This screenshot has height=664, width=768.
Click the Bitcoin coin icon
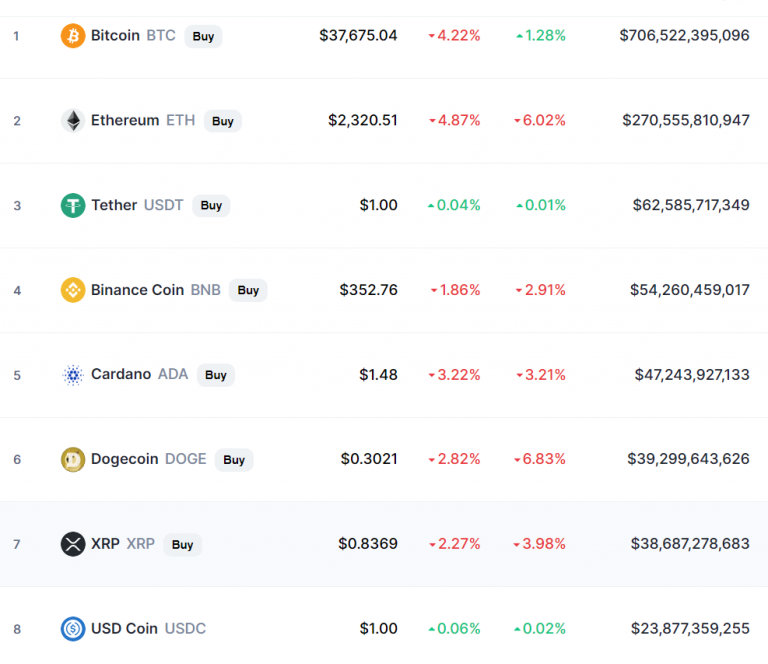coord(73,36)
